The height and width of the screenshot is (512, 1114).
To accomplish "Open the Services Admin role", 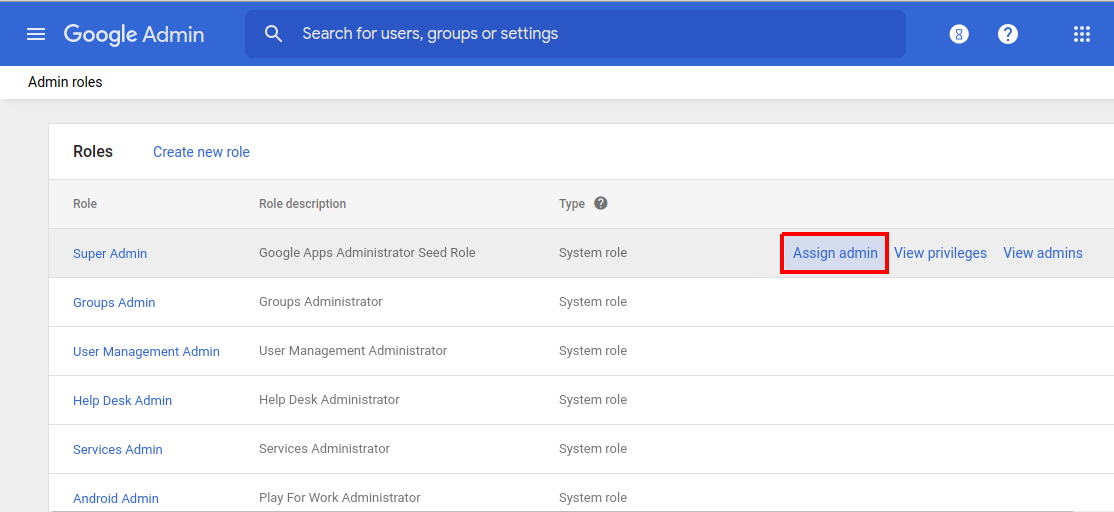I will click(117, 450).
